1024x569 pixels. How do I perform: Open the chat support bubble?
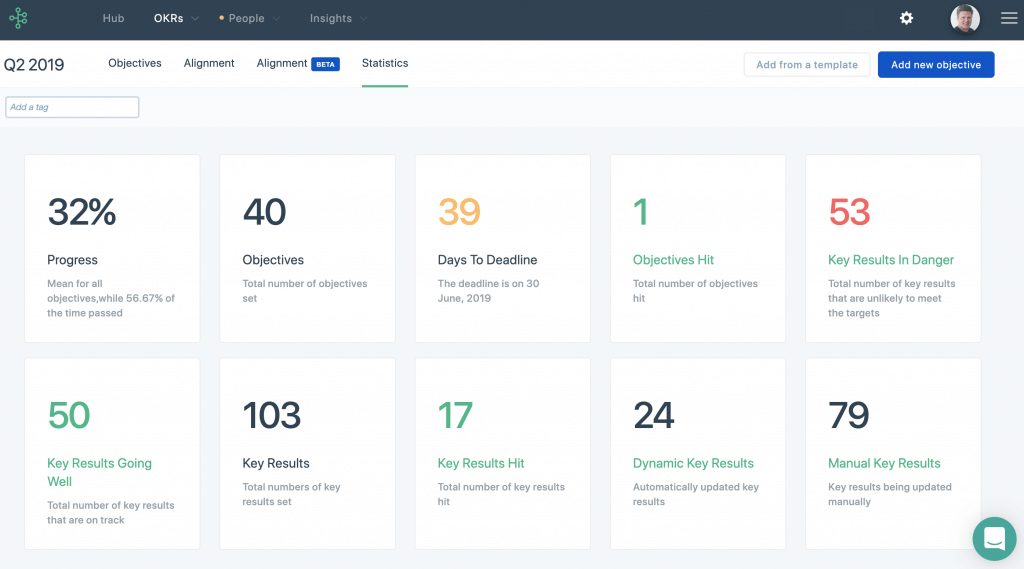(994, 539)
